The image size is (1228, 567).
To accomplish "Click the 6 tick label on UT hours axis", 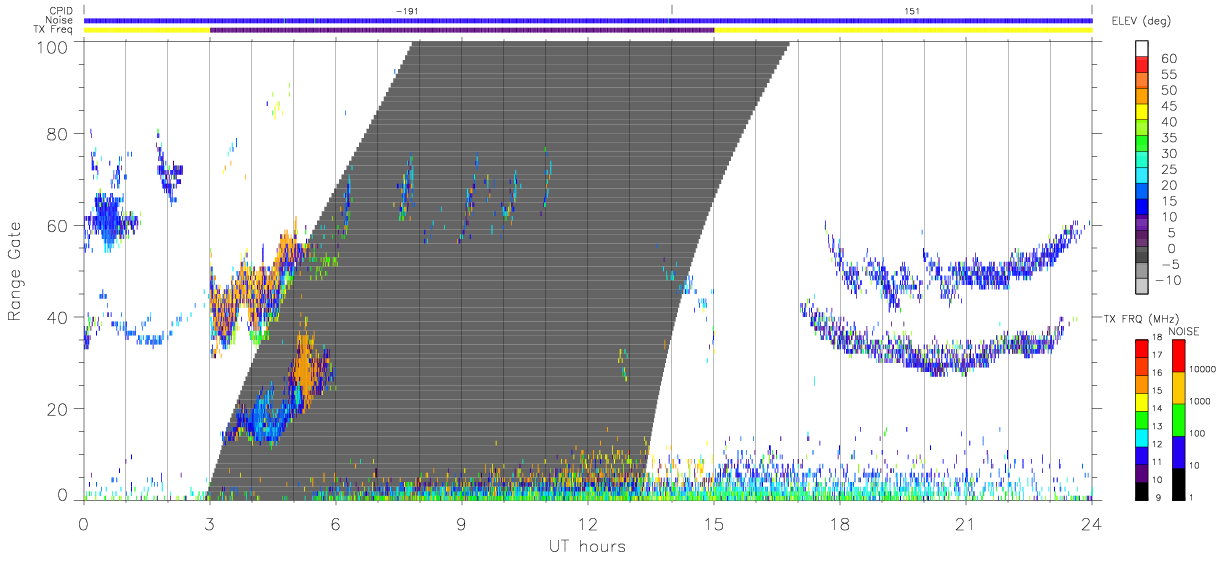I will [x=336, y=523].
